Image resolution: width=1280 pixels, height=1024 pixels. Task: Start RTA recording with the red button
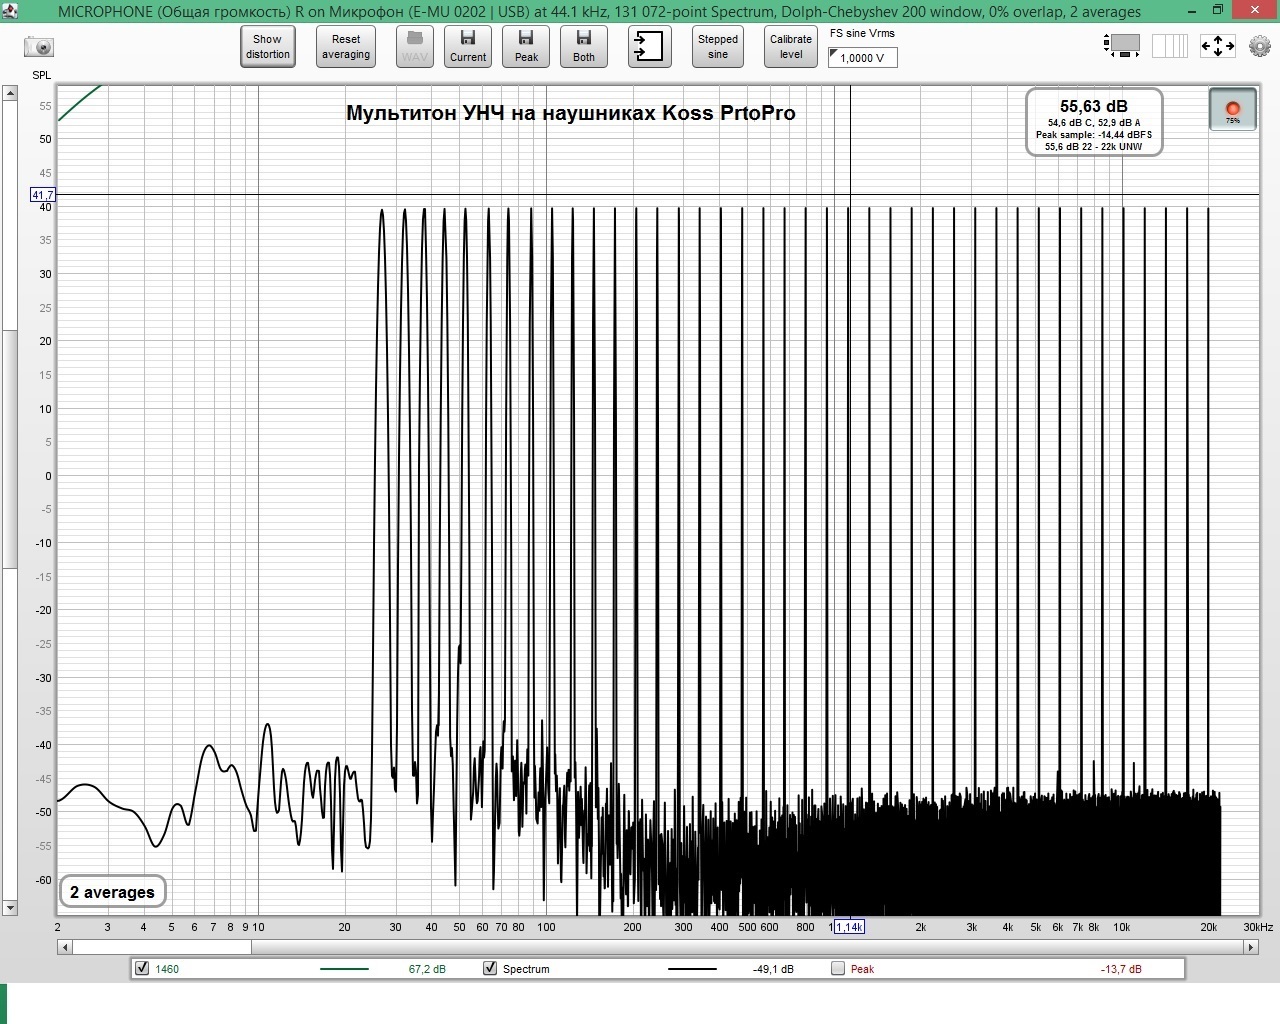tap(1233, 110)
